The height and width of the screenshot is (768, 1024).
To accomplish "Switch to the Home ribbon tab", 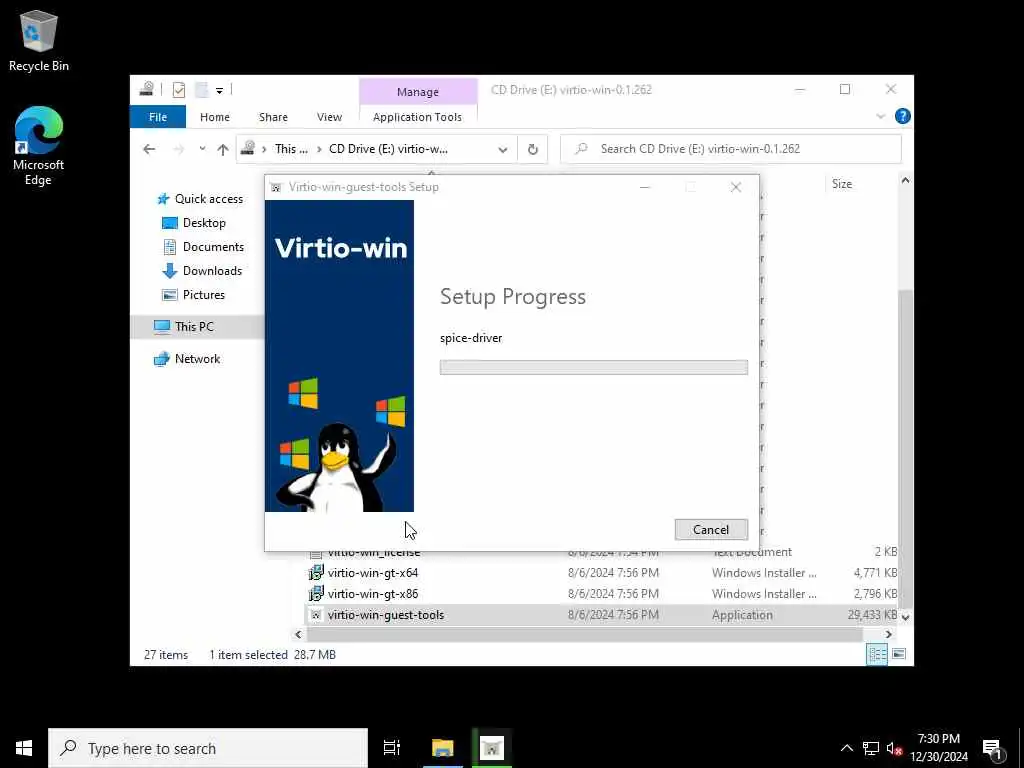I will (215, 117).
